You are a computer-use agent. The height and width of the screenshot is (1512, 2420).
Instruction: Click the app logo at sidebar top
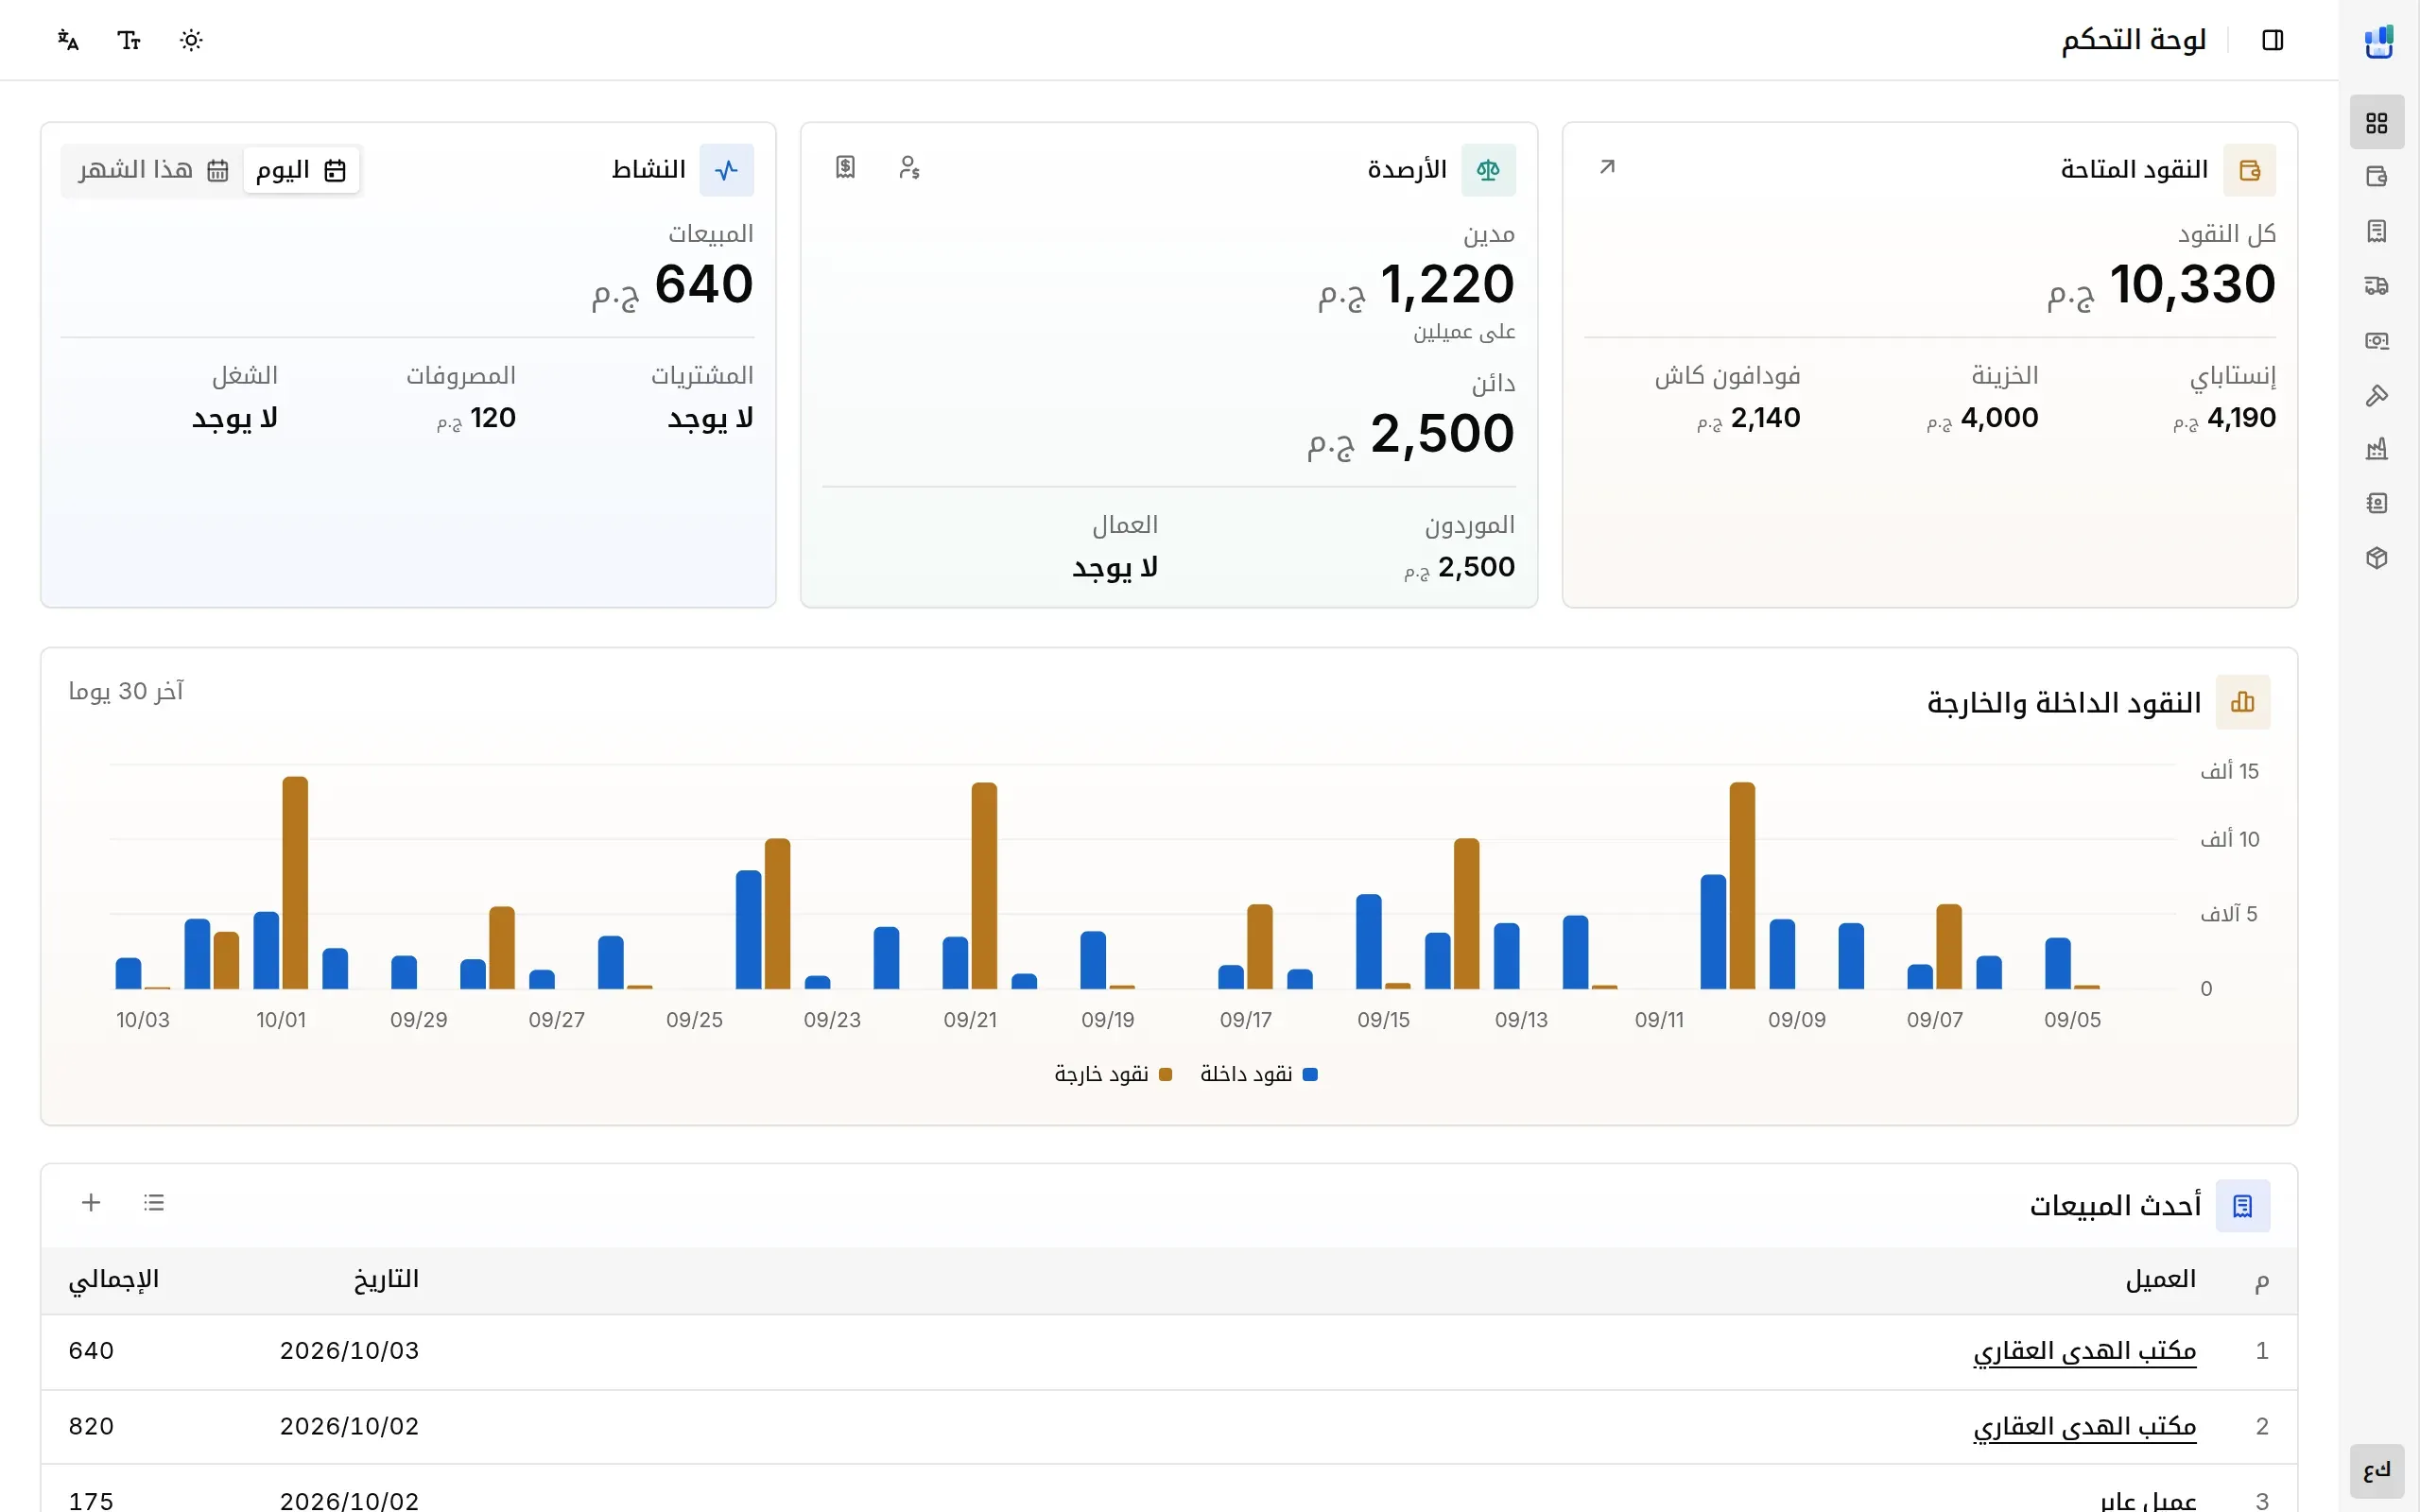2378,42
